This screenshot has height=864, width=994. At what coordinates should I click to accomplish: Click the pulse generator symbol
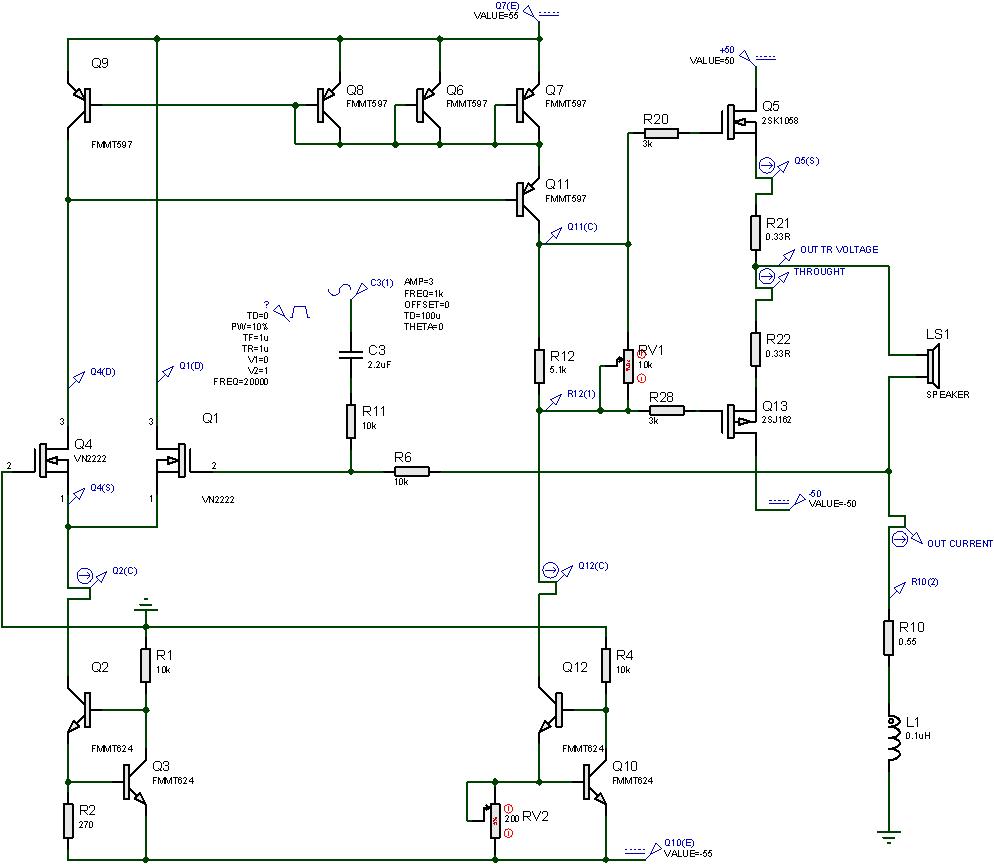click(292, 311)
